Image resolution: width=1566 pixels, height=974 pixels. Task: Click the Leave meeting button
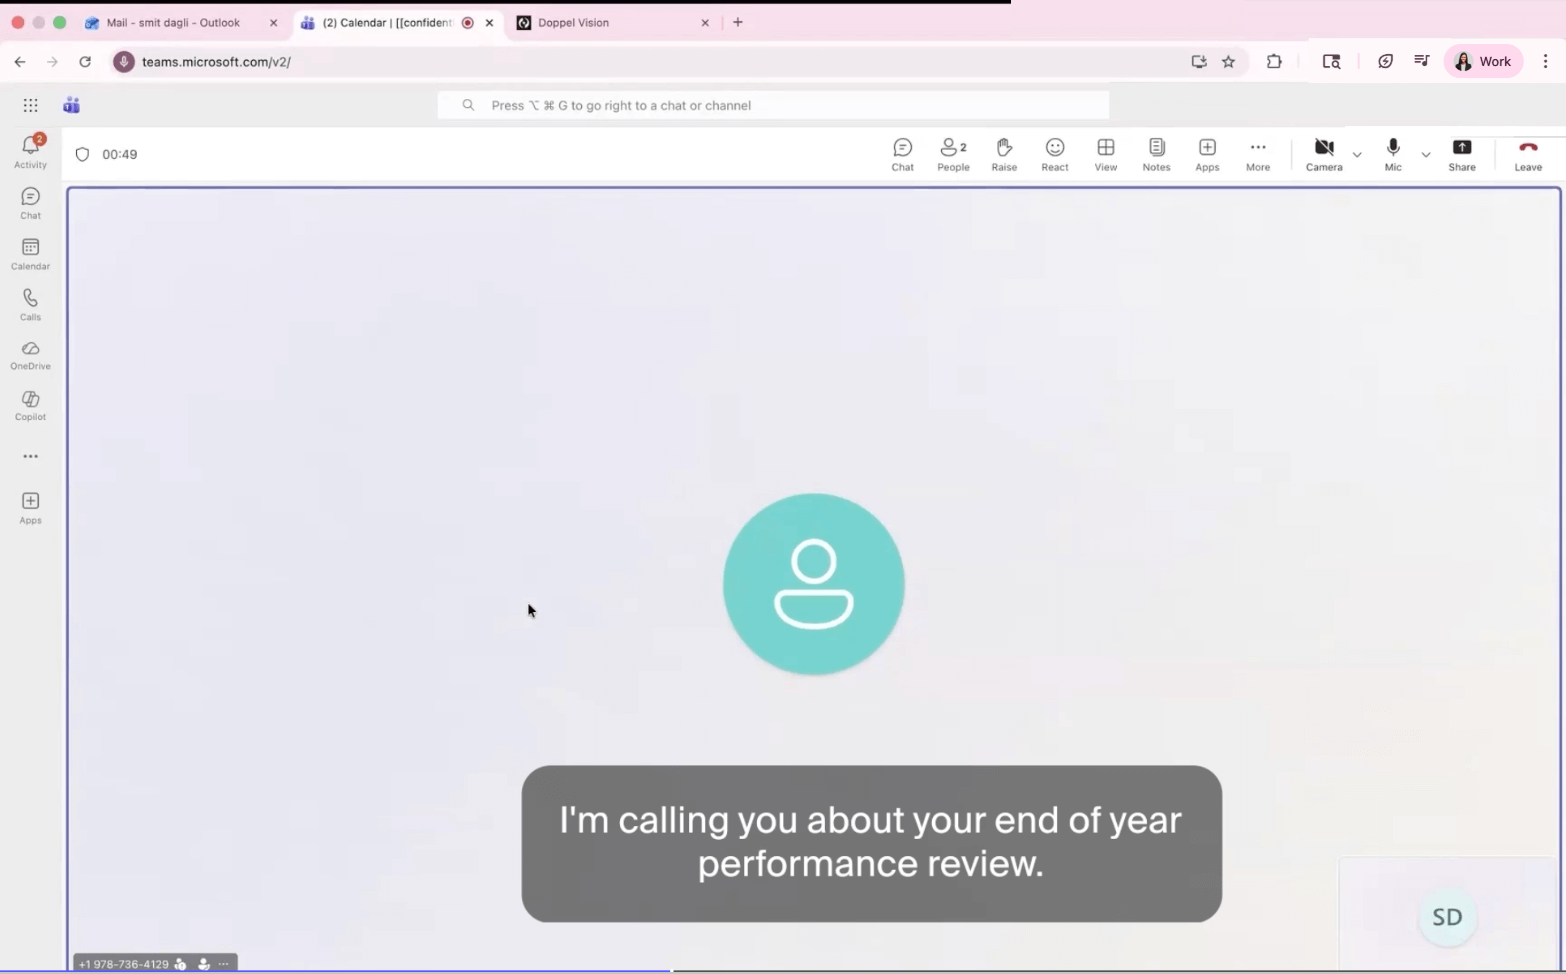[1527, 154]
